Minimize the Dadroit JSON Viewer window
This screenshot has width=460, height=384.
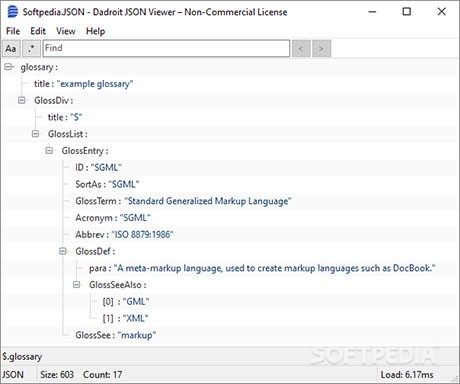(372, 12)
